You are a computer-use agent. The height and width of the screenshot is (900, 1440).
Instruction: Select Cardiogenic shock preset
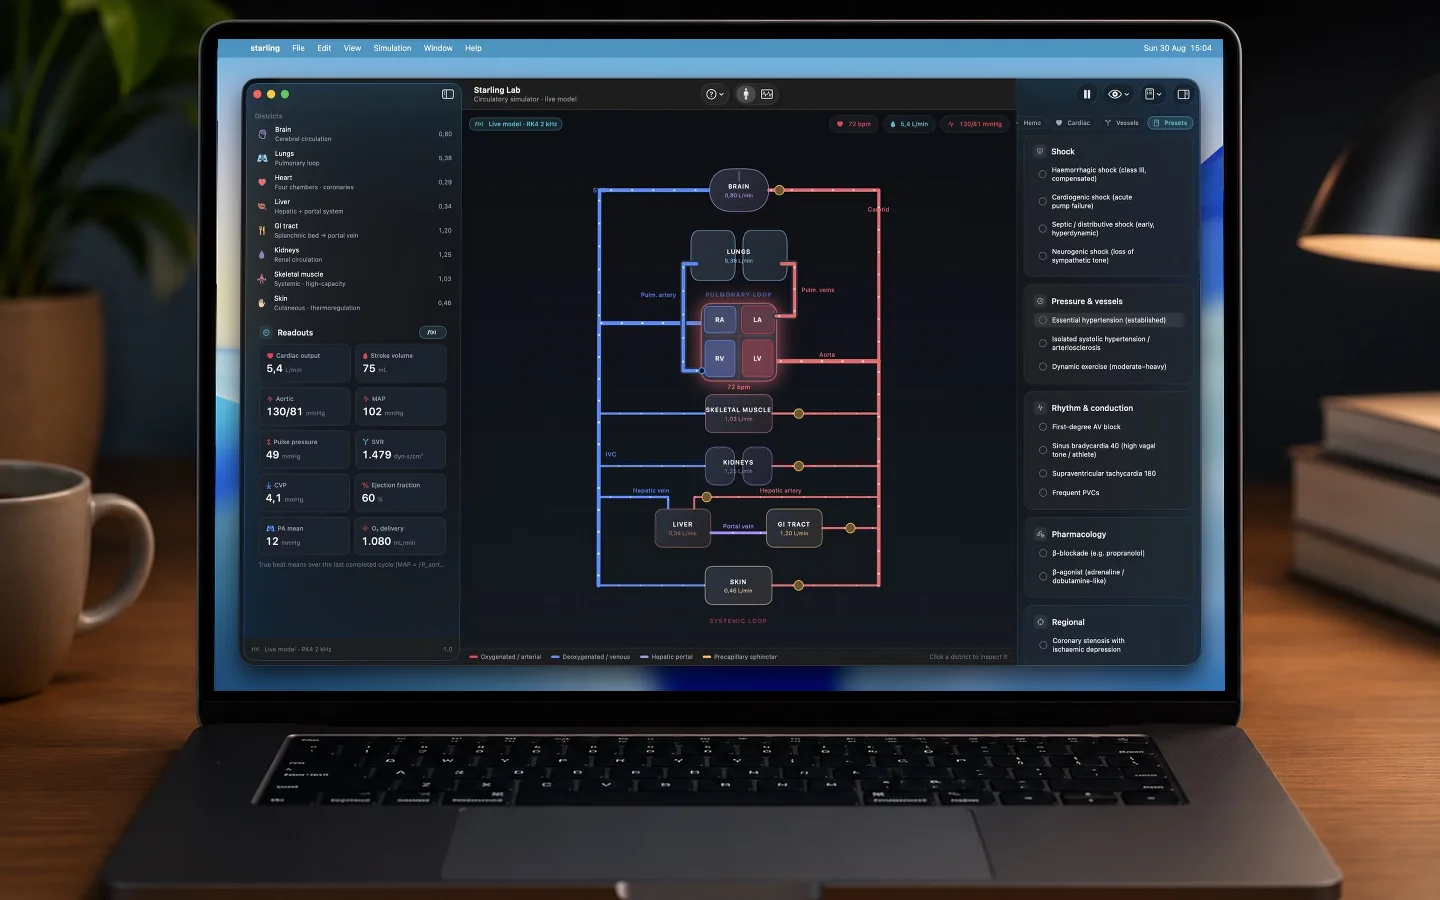point(1108,201)
